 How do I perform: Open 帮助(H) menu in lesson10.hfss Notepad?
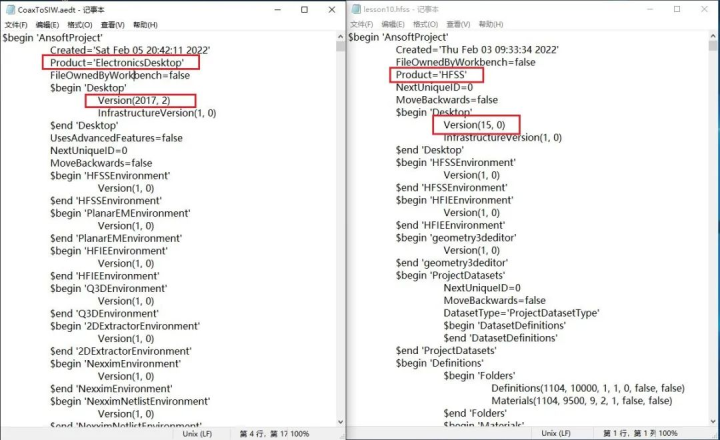coord(491,24)
